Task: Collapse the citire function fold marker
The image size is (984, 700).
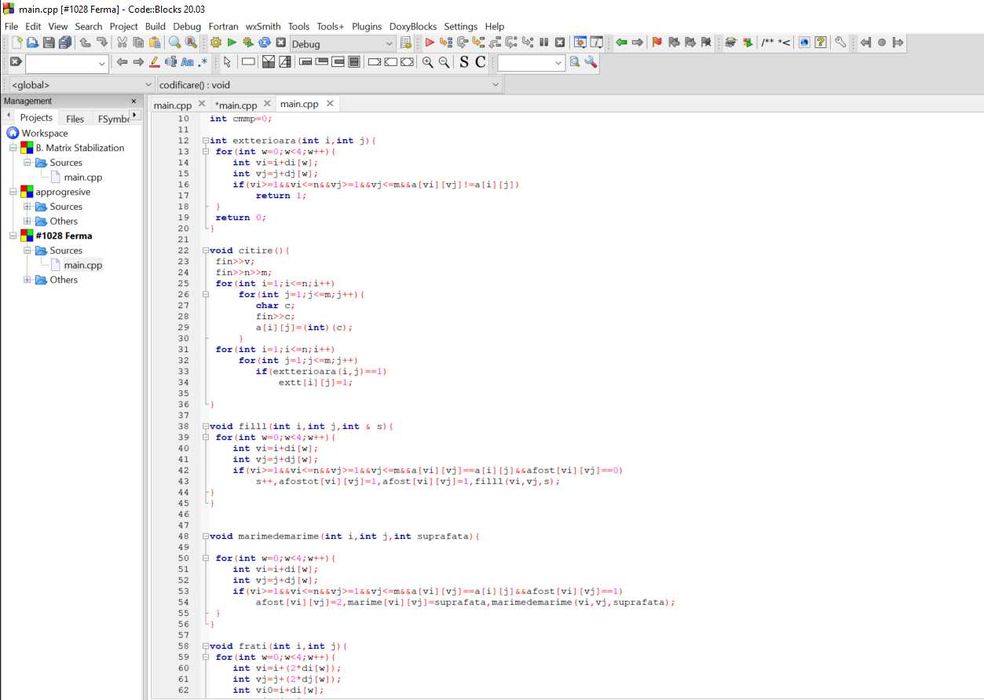Action: click(205, 250)
